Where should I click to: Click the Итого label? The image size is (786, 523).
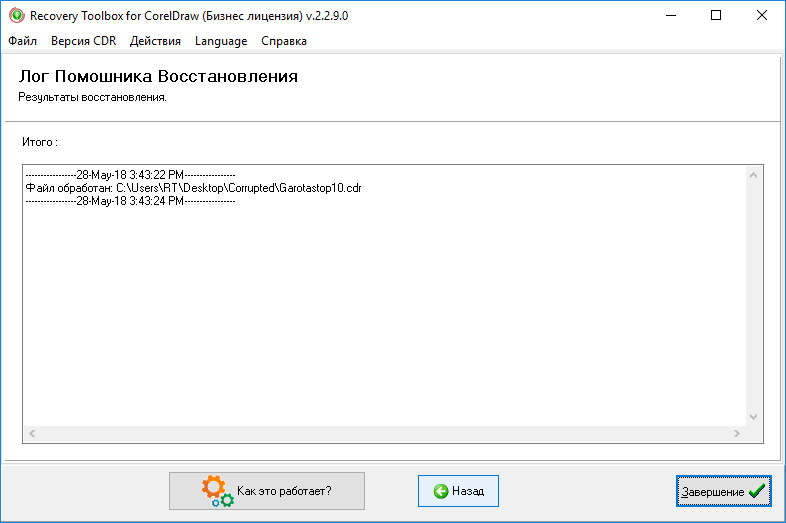pyautogui.click(x=40, y=142)
